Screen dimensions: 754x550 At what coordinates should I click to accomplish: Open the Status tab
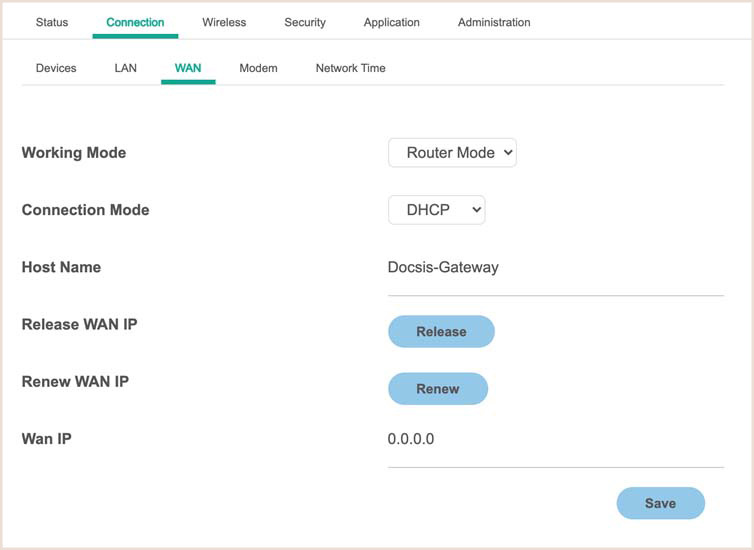(x=52, y=22)
